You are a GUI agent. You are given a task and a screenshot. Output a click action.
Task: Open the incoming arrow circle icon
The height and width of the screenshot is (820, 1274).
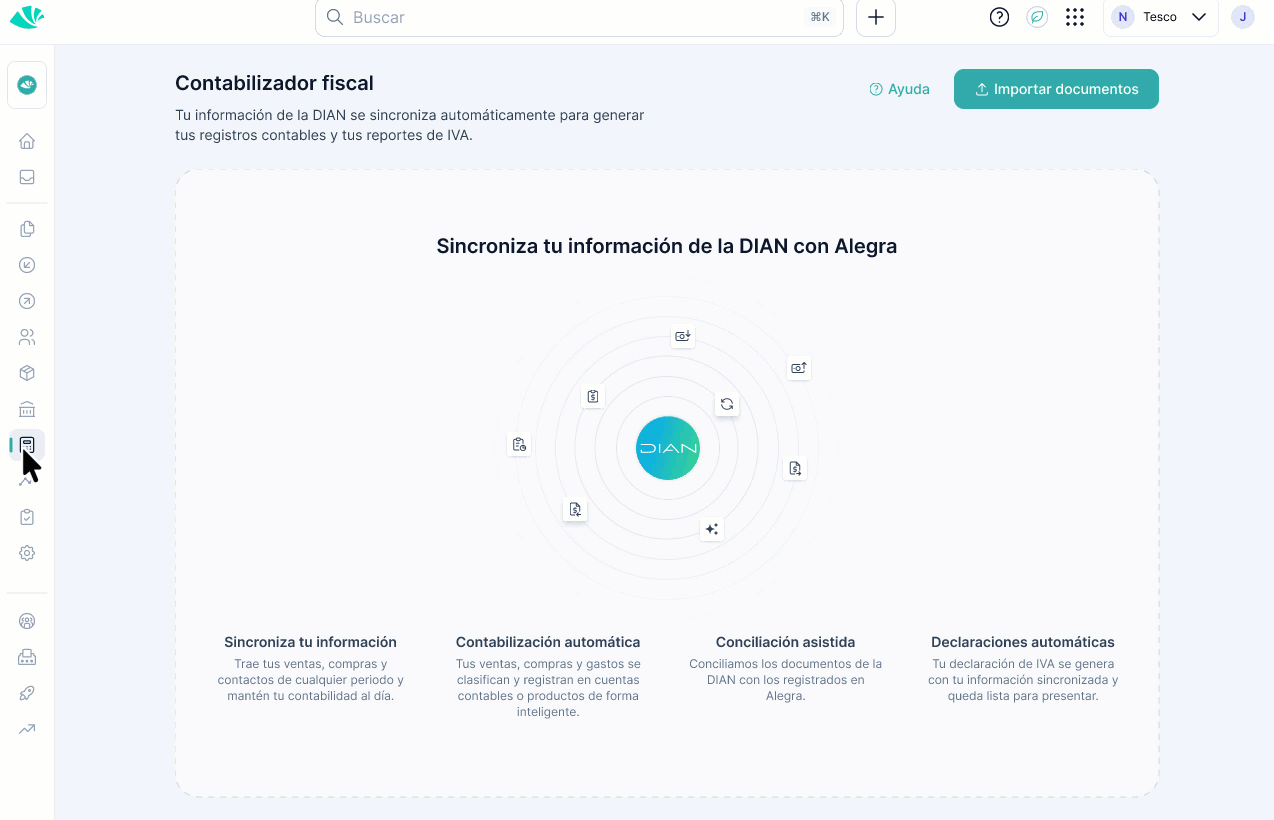point(27,265)
